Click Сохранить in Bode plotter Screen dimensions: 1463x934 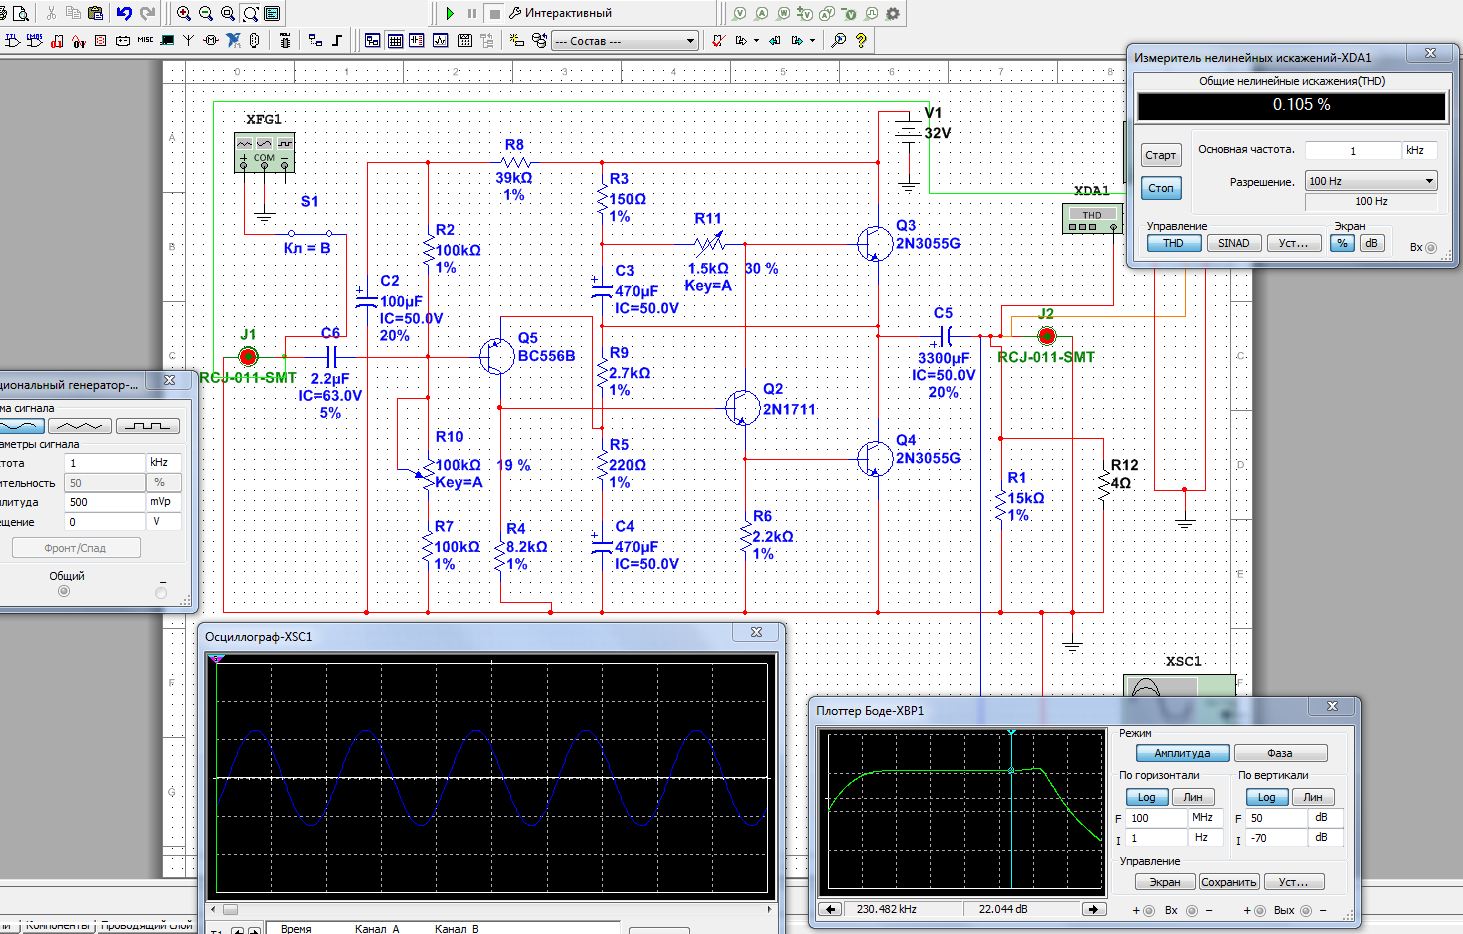pos(1228,882)
